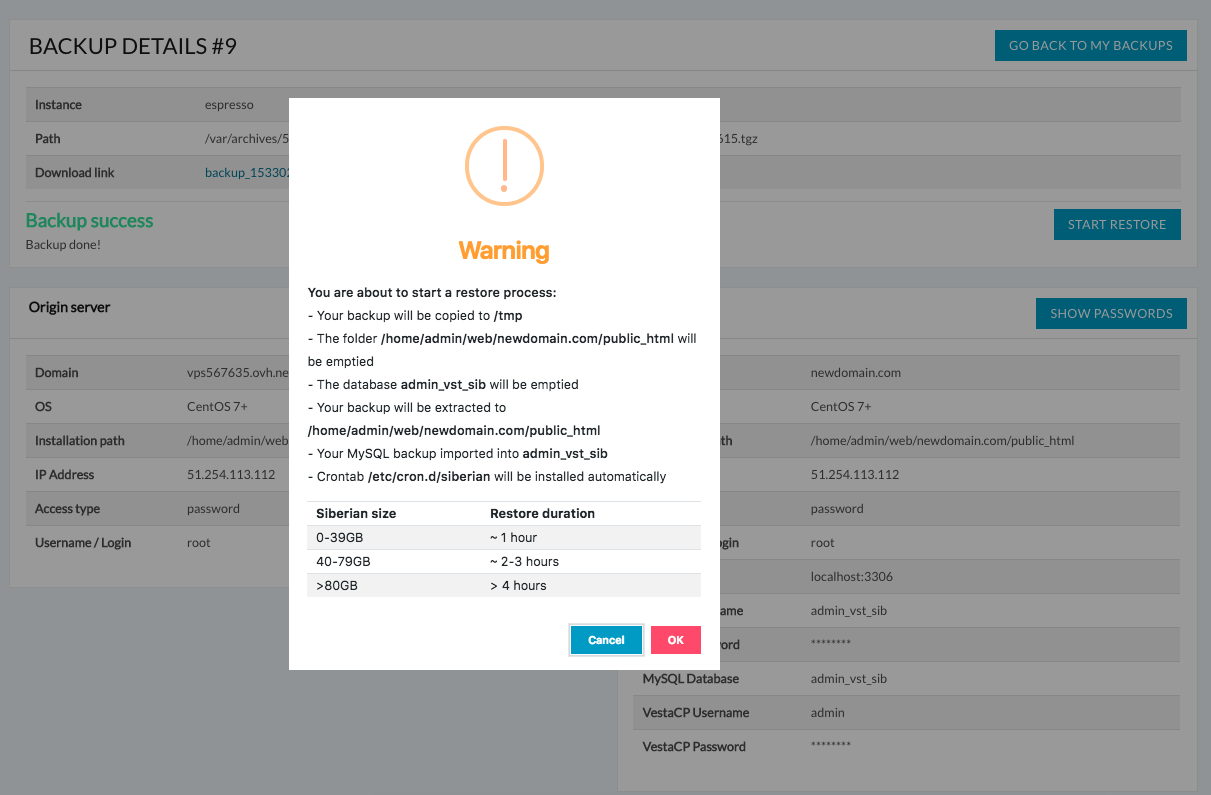The image size is (1211, 795).
Task: Click the Origin server section heading
Action: [x=70, y=307]
